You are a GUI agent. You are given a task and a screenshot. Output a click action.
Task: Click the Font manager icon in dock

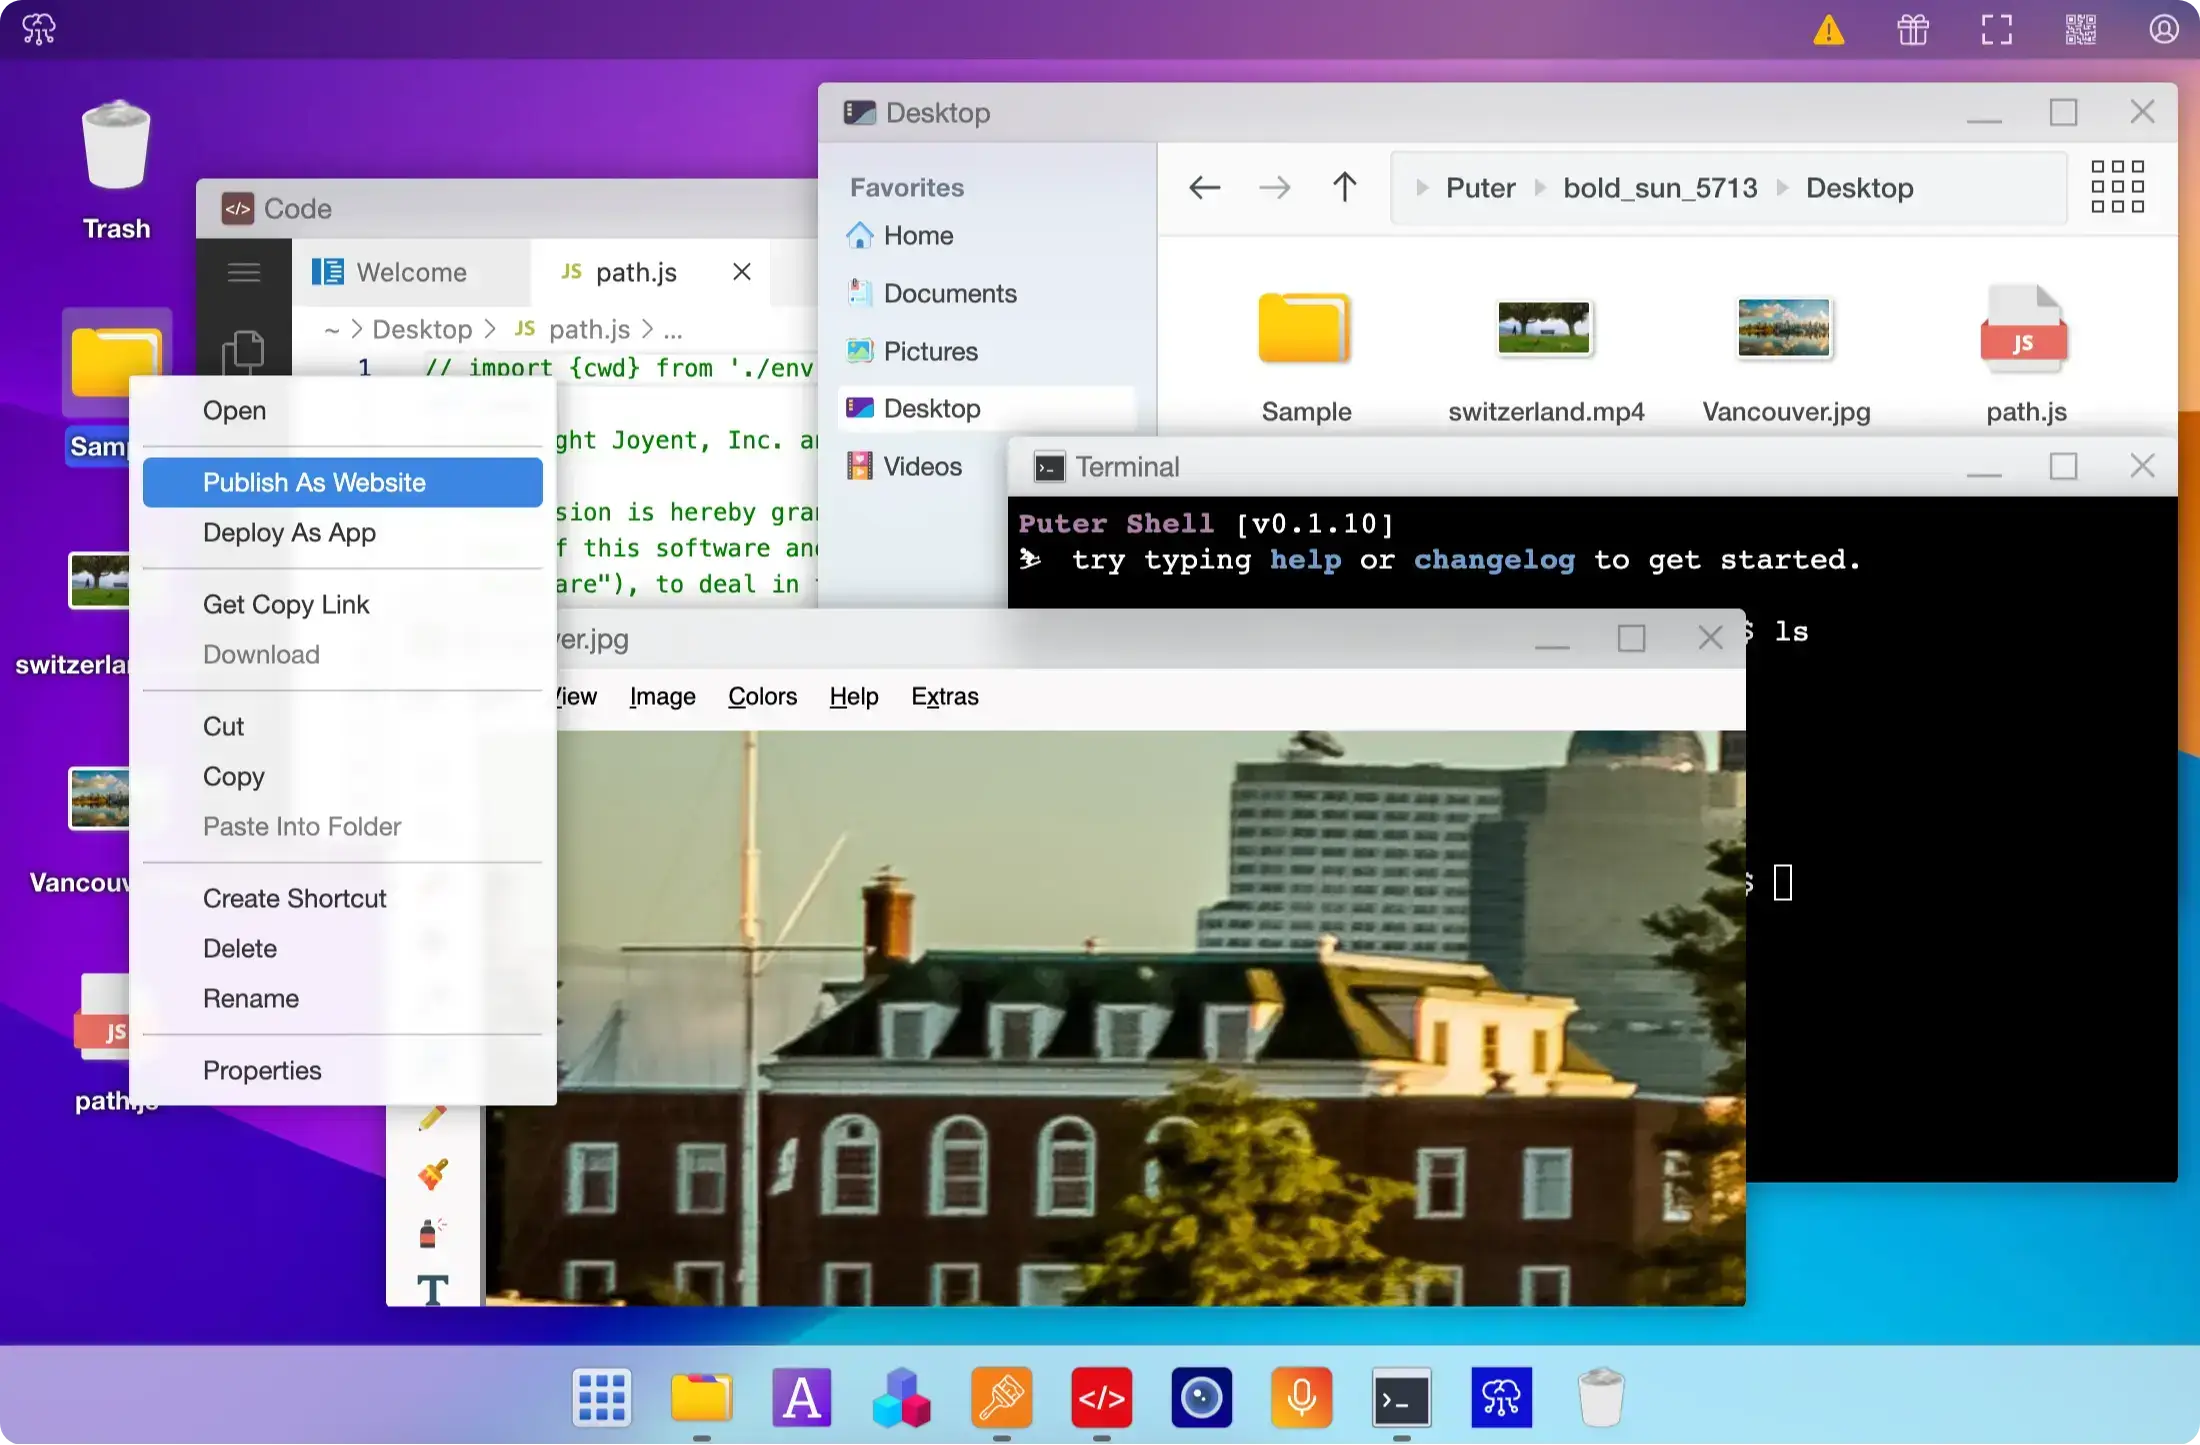(x=802, y=1397)
